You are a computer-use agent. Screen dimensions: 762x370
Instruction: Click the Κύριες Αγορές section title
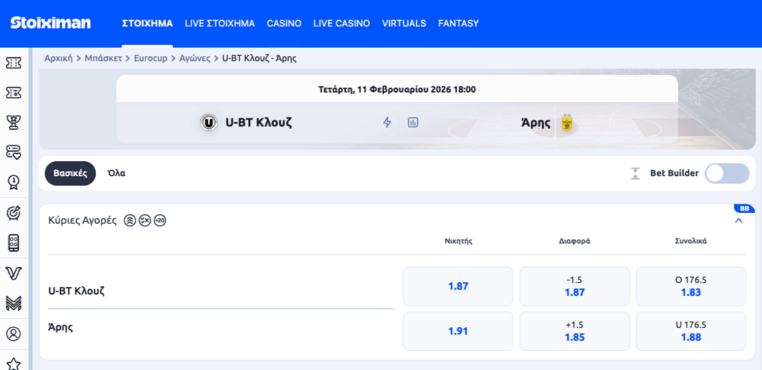pos(83,221)
